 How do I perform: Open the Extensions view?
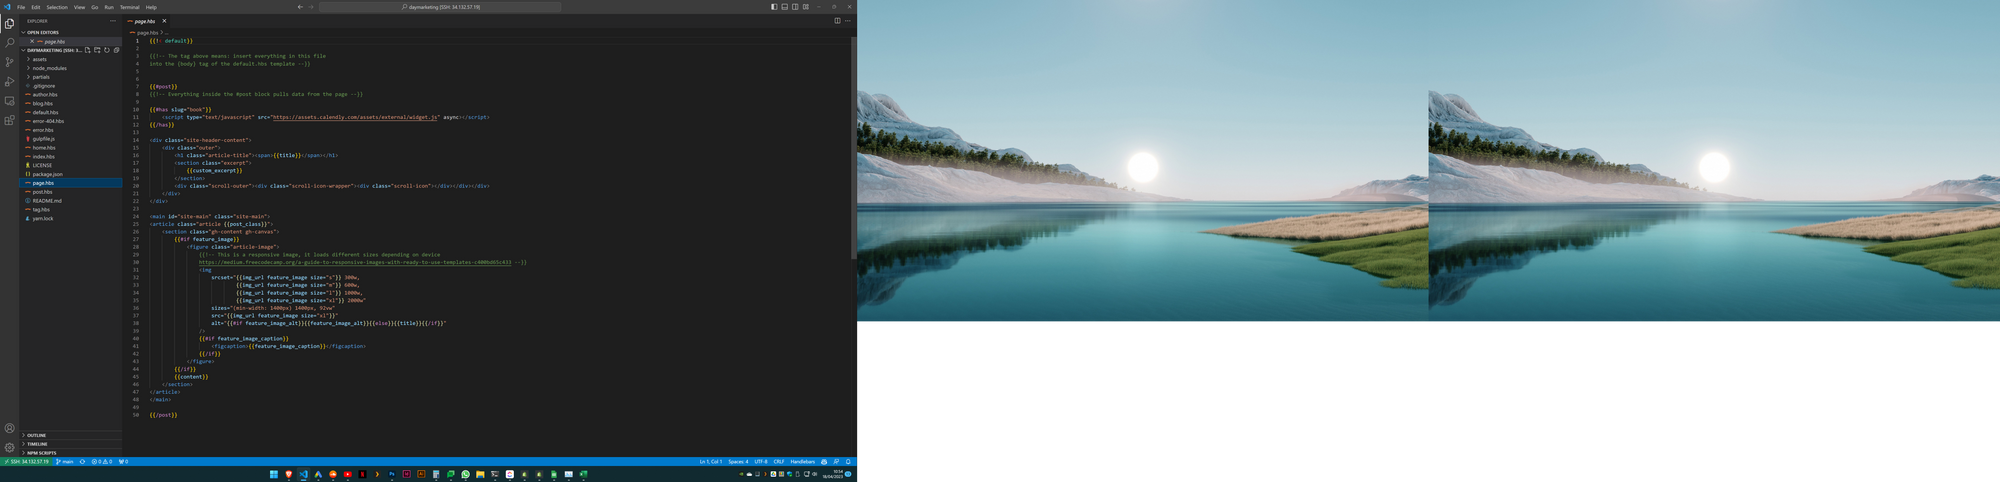(10, 120)
